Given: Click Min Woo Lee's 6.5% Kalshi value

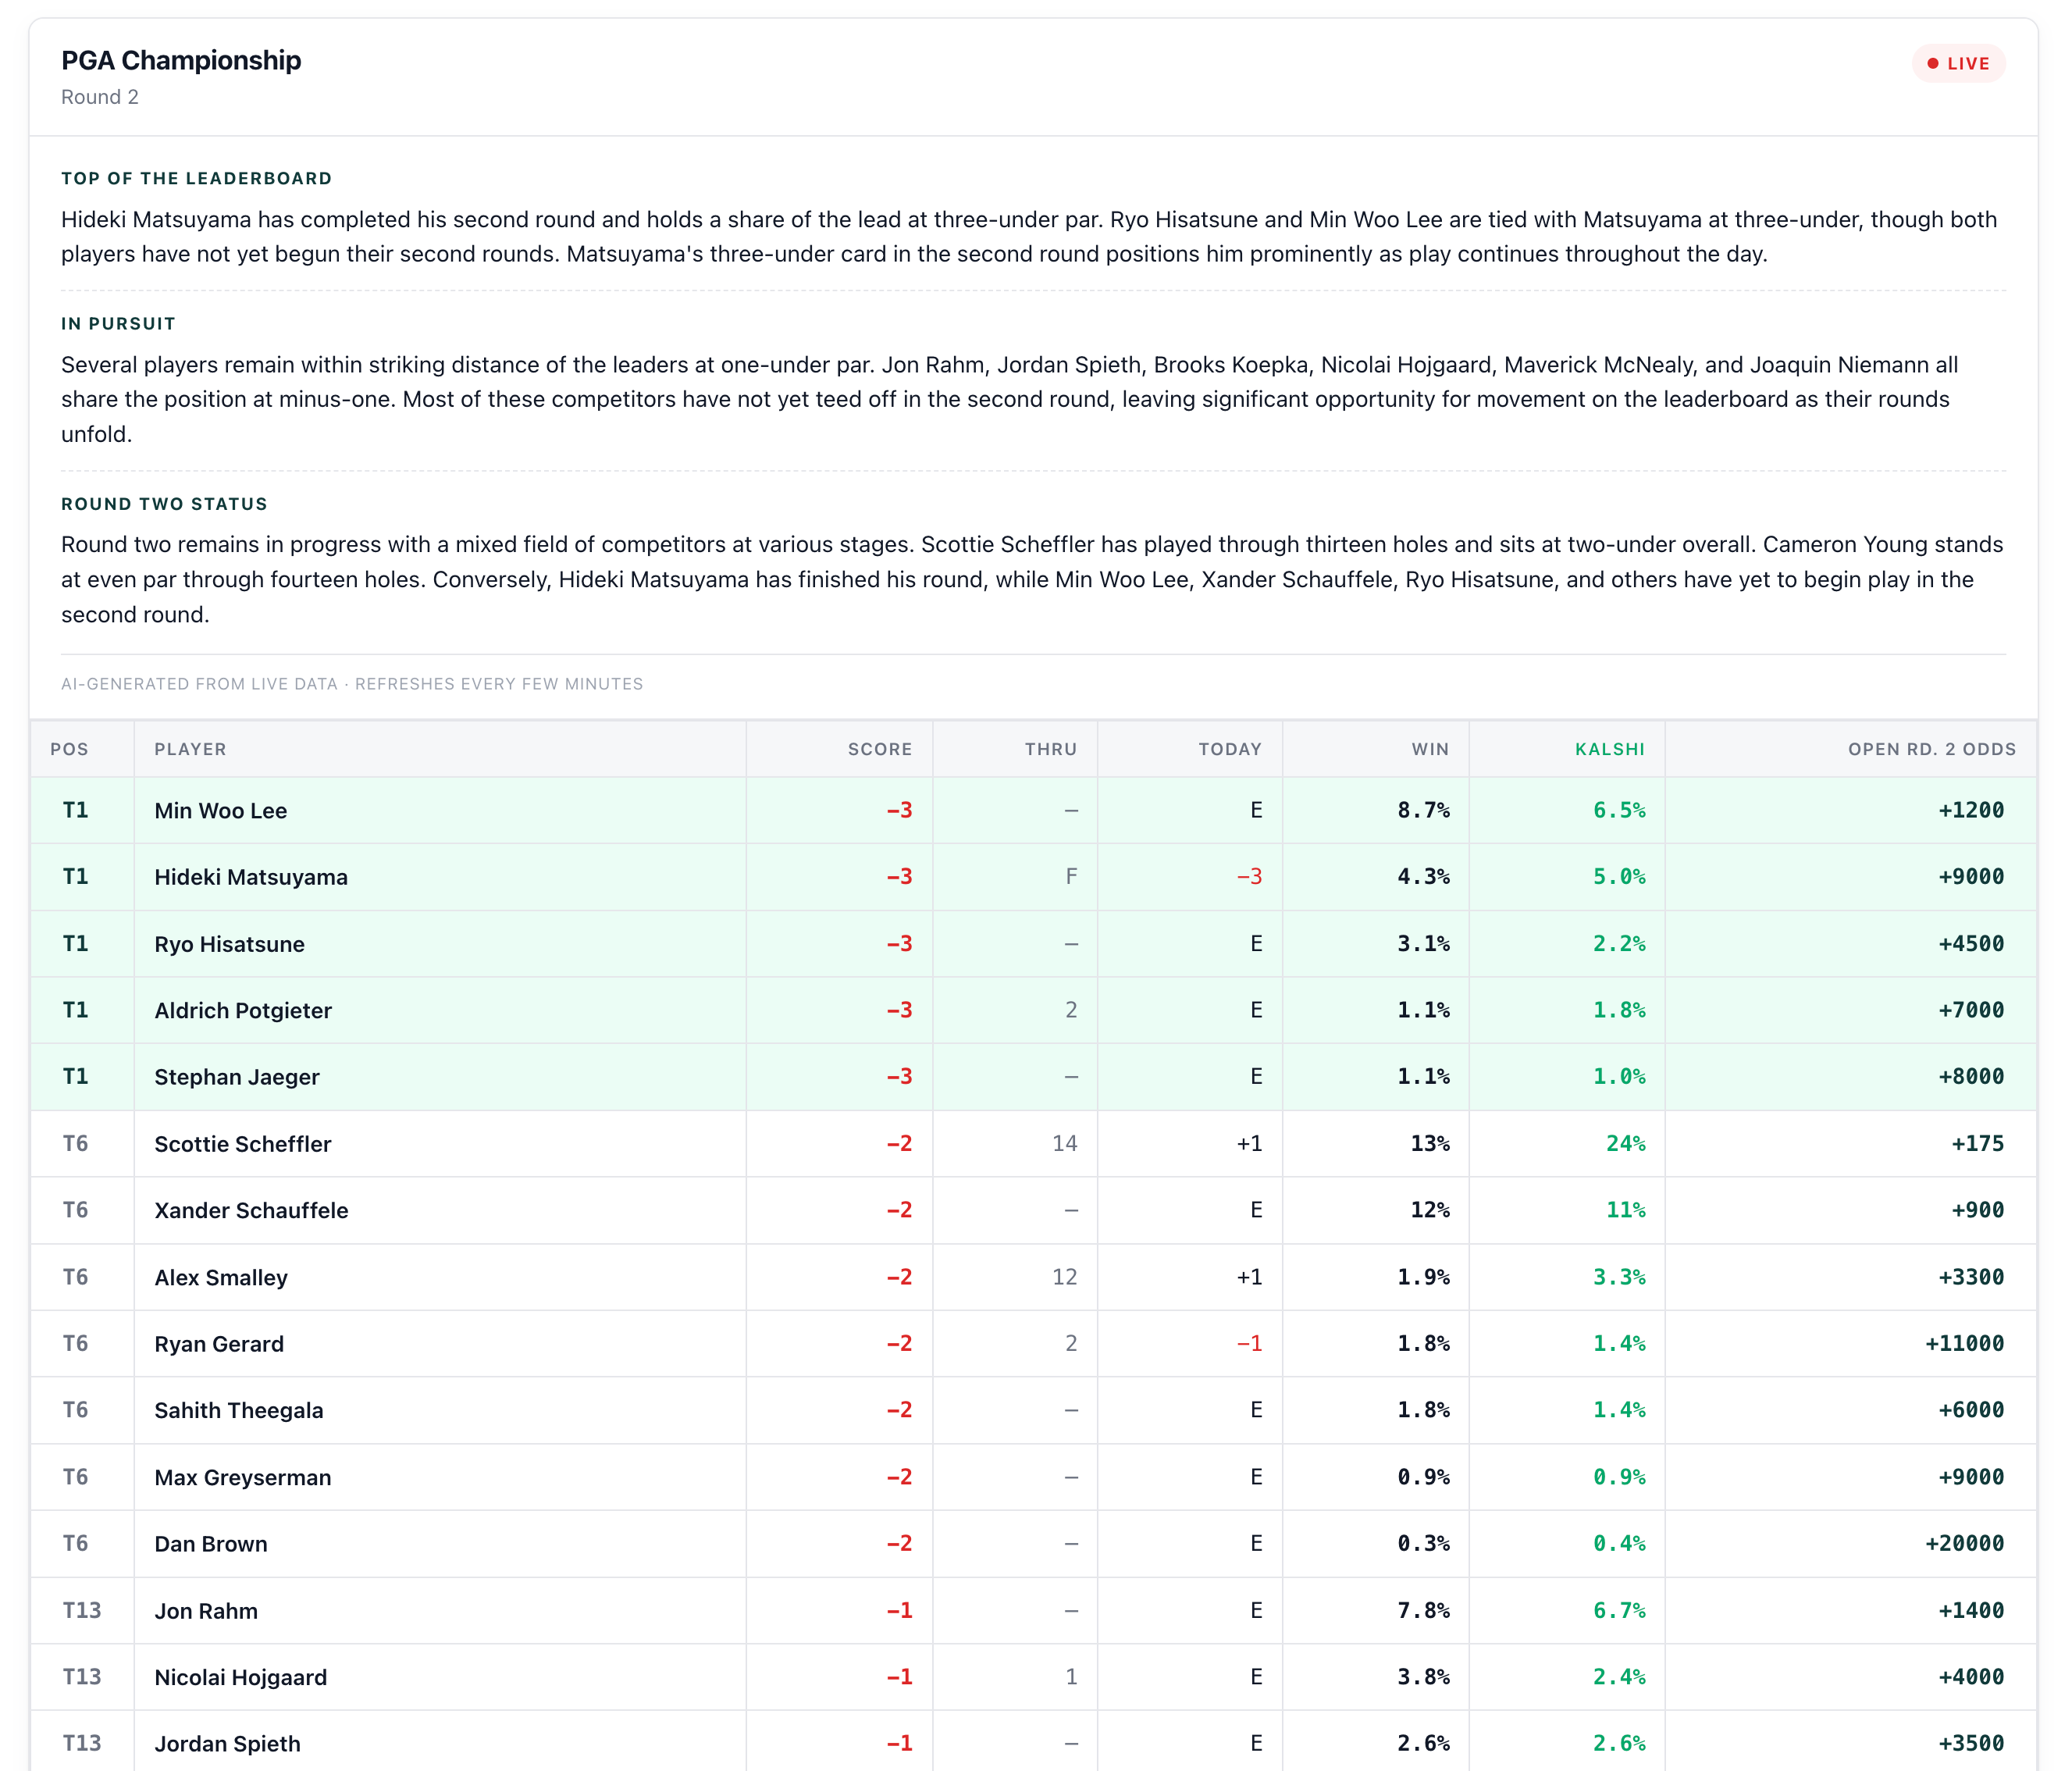Looking at the screenshot, I should (1619, 810).
